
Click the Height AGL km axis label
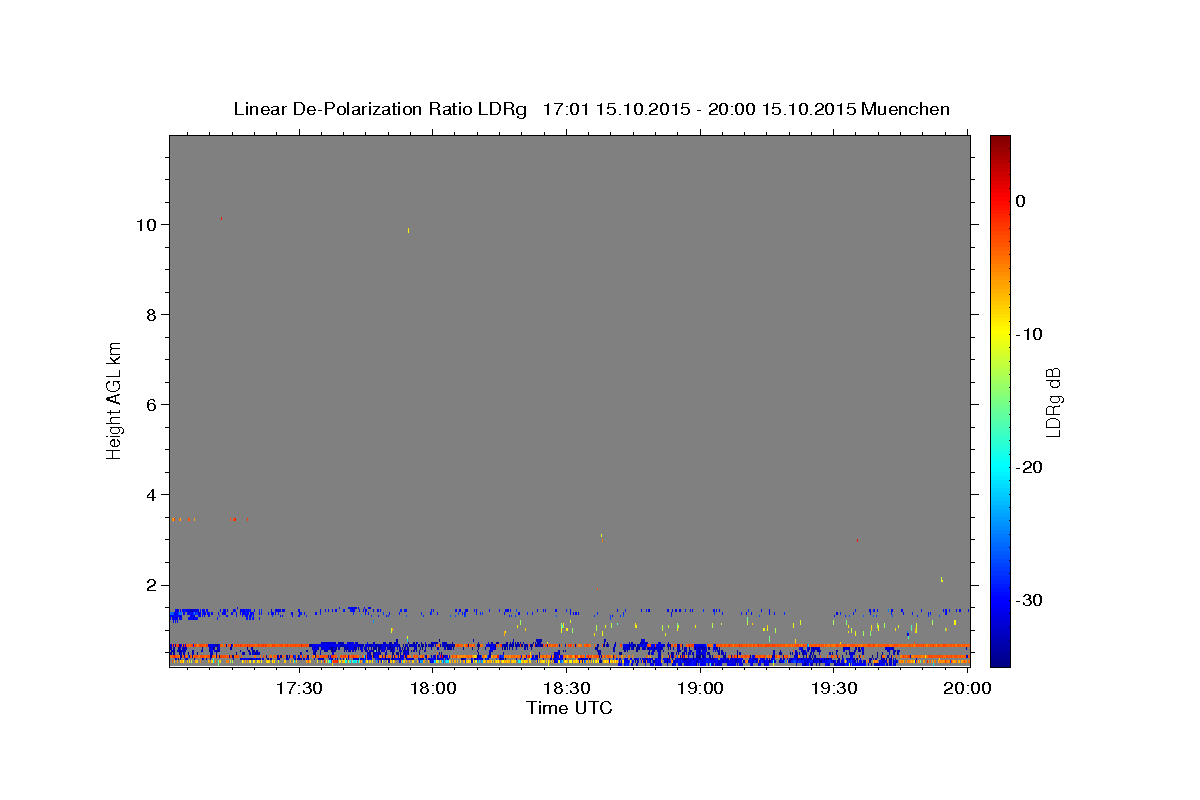(x=115, y=400)
